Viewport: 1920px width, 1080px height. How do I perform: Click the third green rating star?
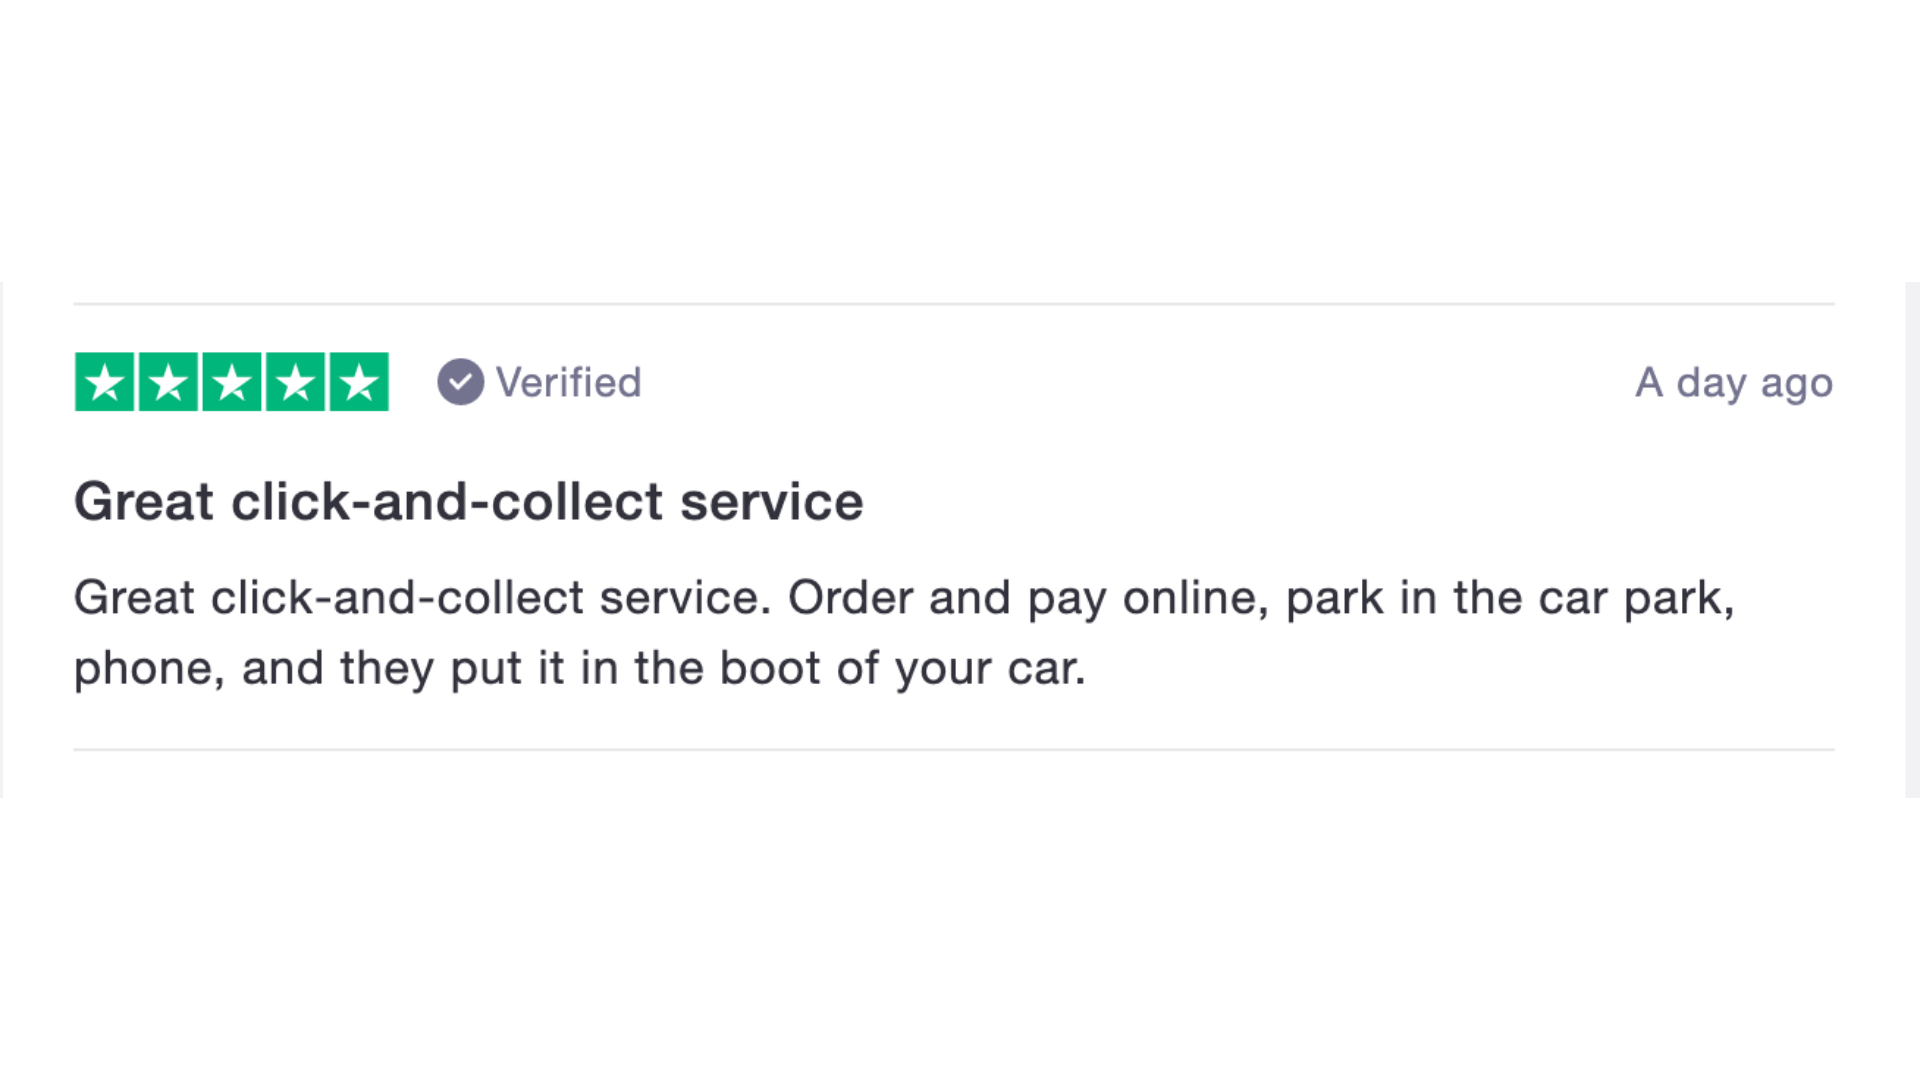(232, 382)
